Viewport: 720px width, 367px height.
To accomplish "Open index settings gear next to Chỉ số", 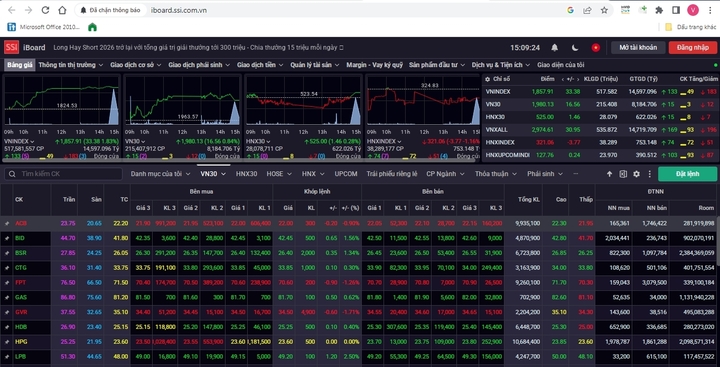I will [x=488, y=79].
